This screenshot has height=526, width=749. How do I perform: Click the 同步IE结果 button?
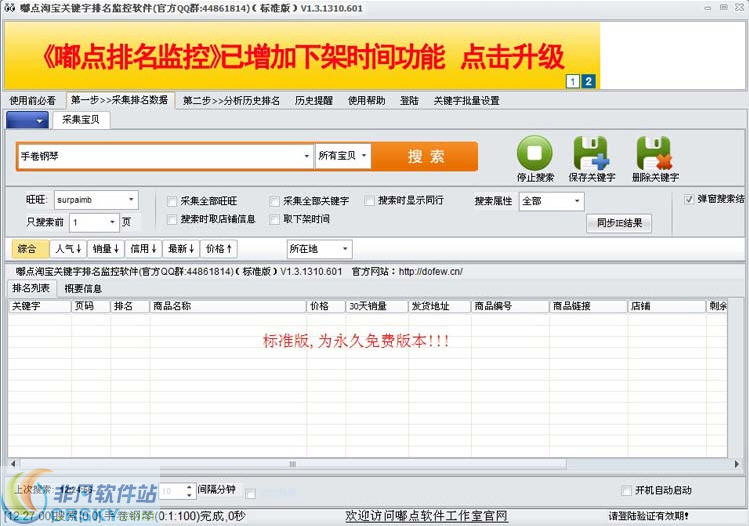619,223
